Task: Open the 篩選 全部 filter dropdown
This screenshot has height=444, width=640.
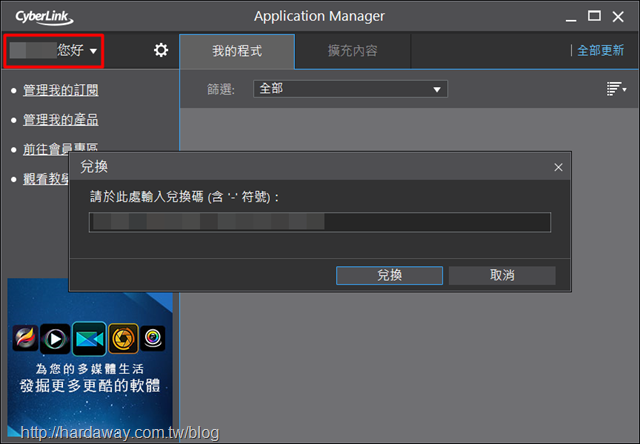Action: 350,89
